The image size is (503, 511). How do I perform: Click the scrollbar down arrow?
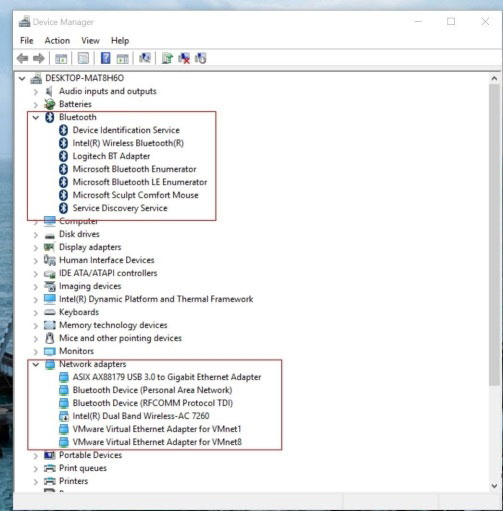point(494,486)
